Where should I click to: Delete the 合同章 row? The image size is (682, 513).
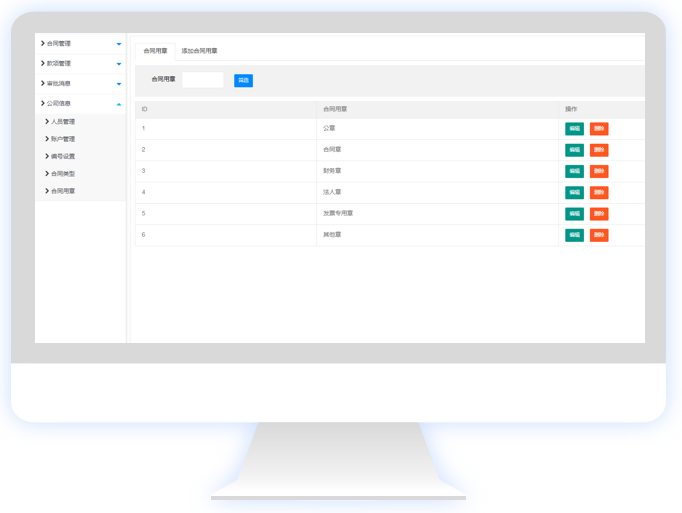(x=598, y=150)
